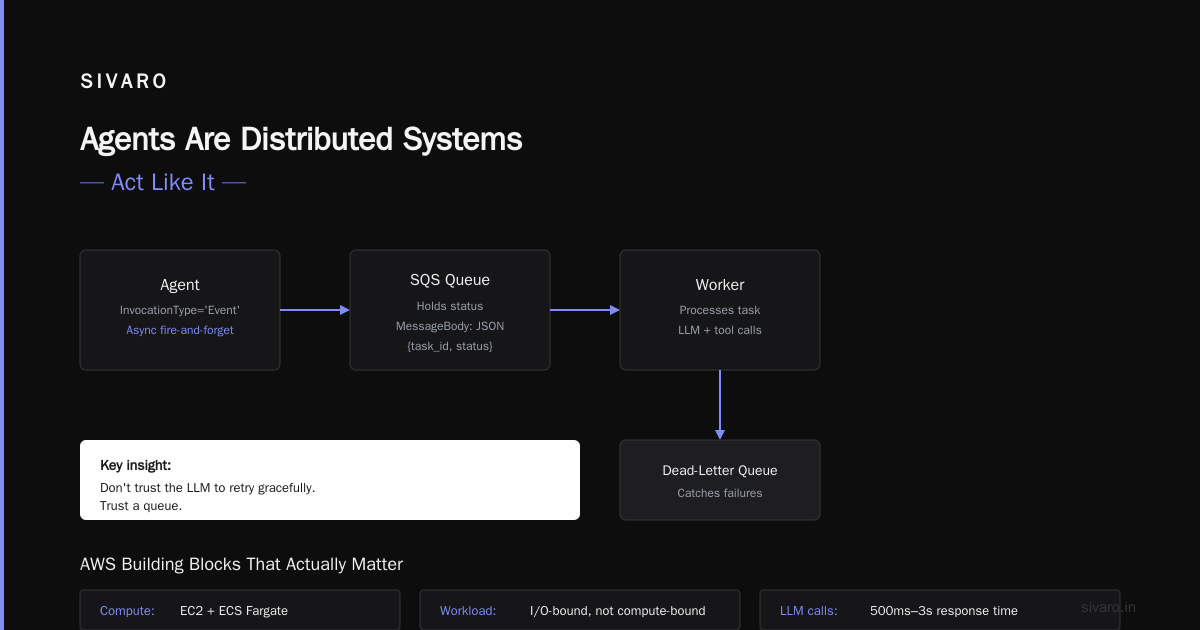Image resolution: width=1200 pixels, height=630 pixels.
Task: Click the 'Holds status' text
Action: click(450, 306)
